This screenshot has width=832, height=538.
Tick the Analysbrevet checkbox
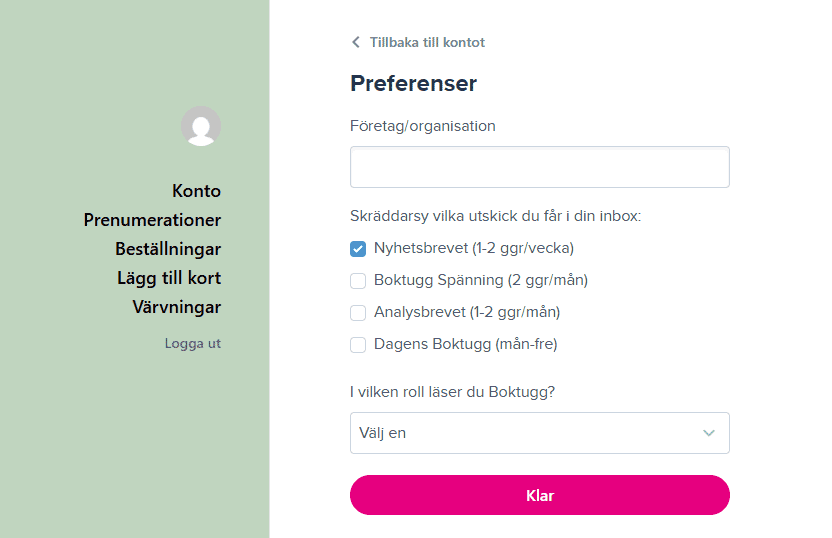click(x=358, y=313)
